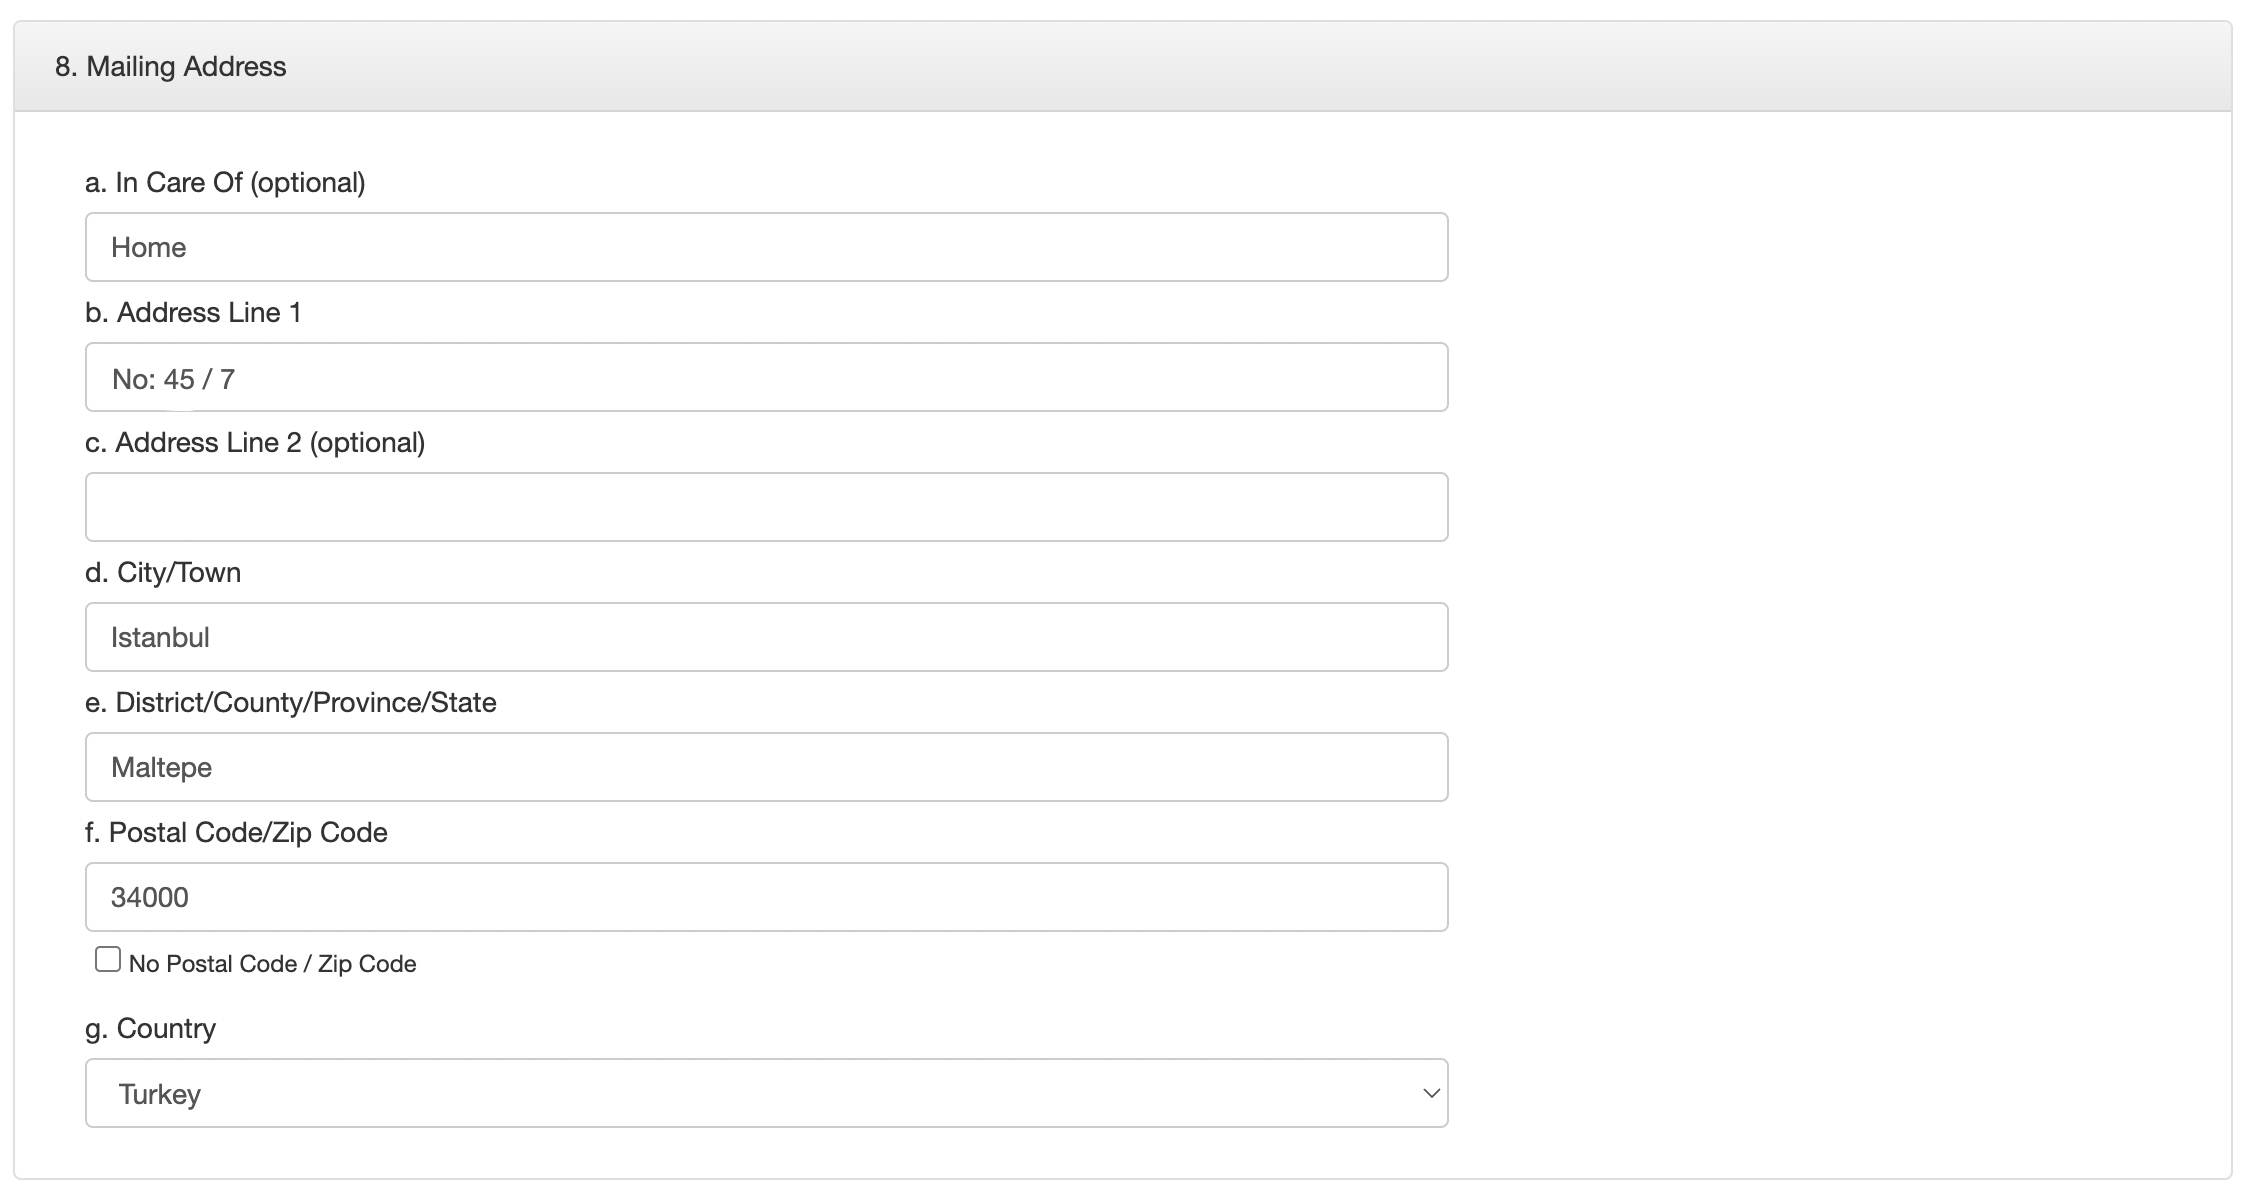Click the Postal Code field showing 34000
The image size is (2254, 1196).
point(766,897)
